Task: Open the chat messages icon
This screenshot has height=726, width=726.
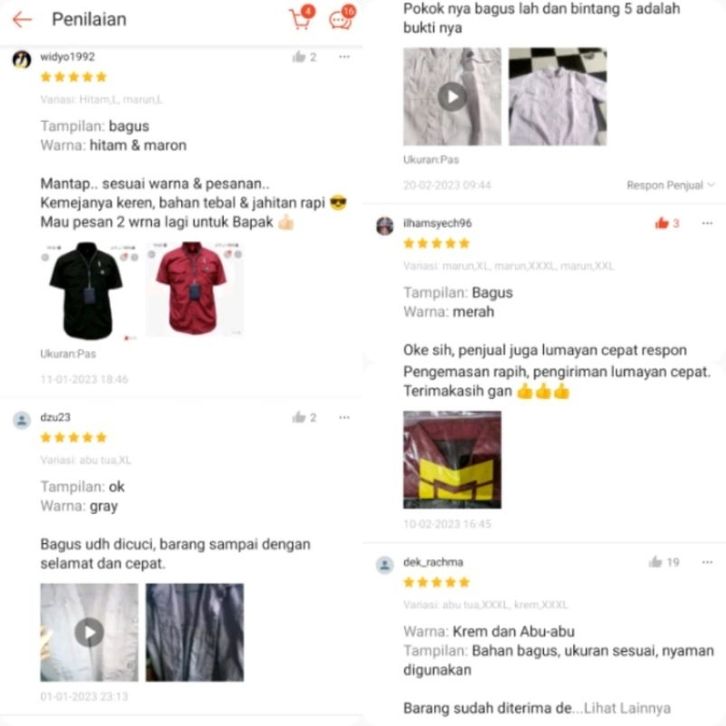Action: [342, 18]
